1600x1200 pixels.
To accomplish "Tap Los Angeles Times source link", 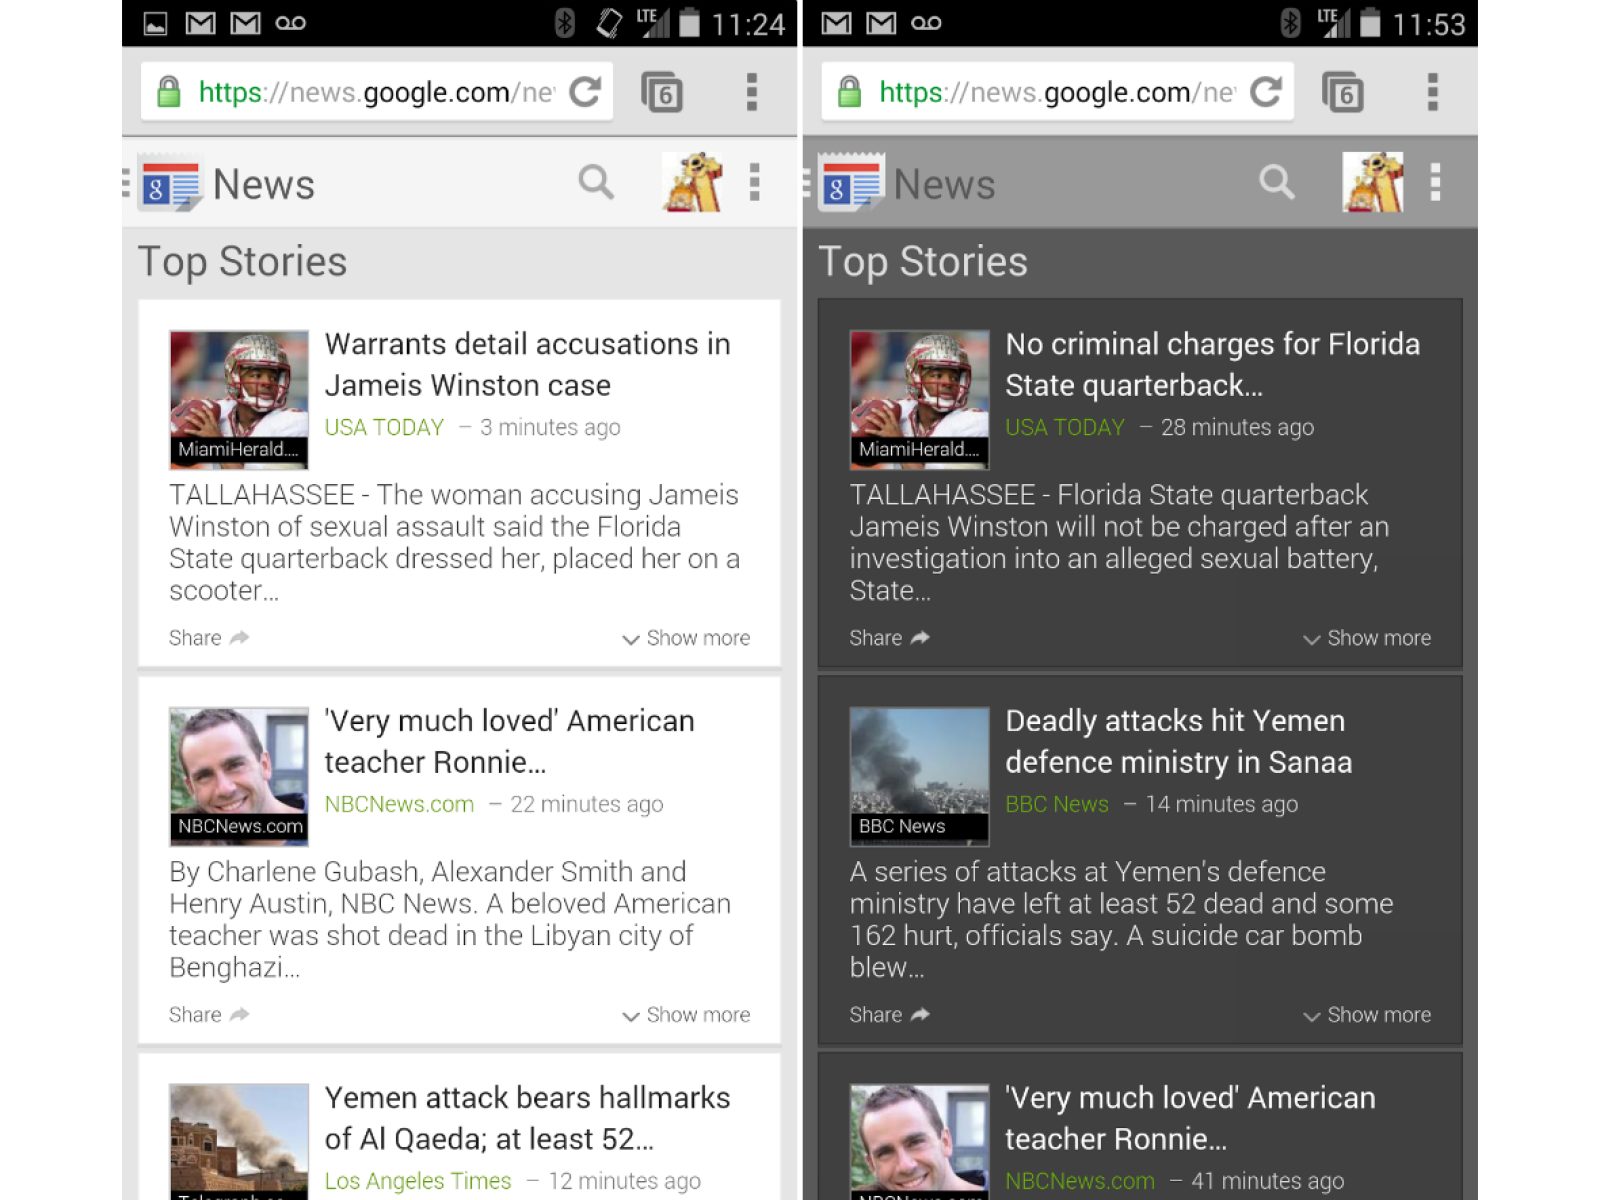I will (x=418, y=1181).
